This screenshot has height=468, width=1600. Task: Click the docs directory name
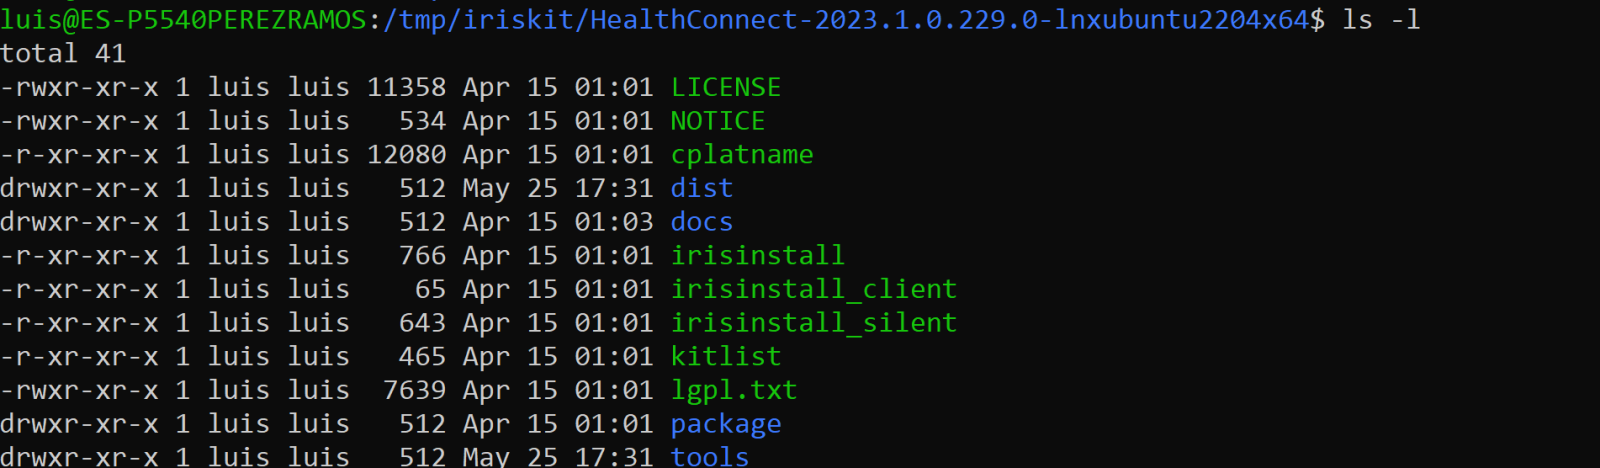tap(701, 222)
